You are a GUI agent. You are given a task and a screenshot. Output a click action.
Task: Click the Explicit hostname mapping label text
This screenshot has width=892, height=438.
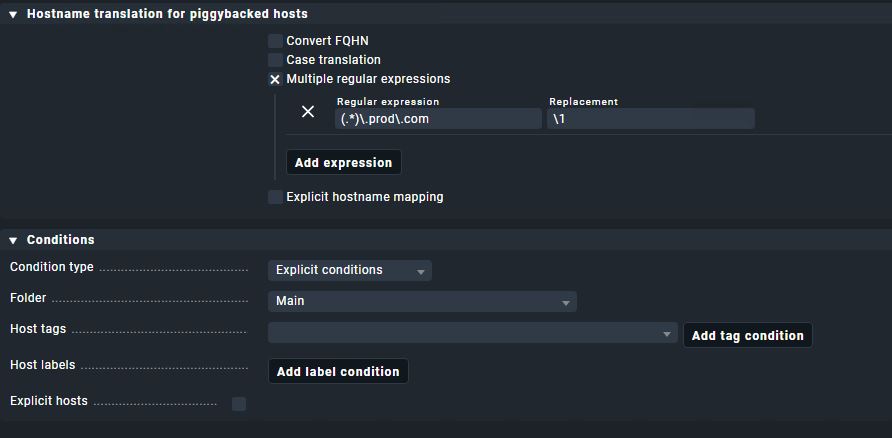point(365,197)
